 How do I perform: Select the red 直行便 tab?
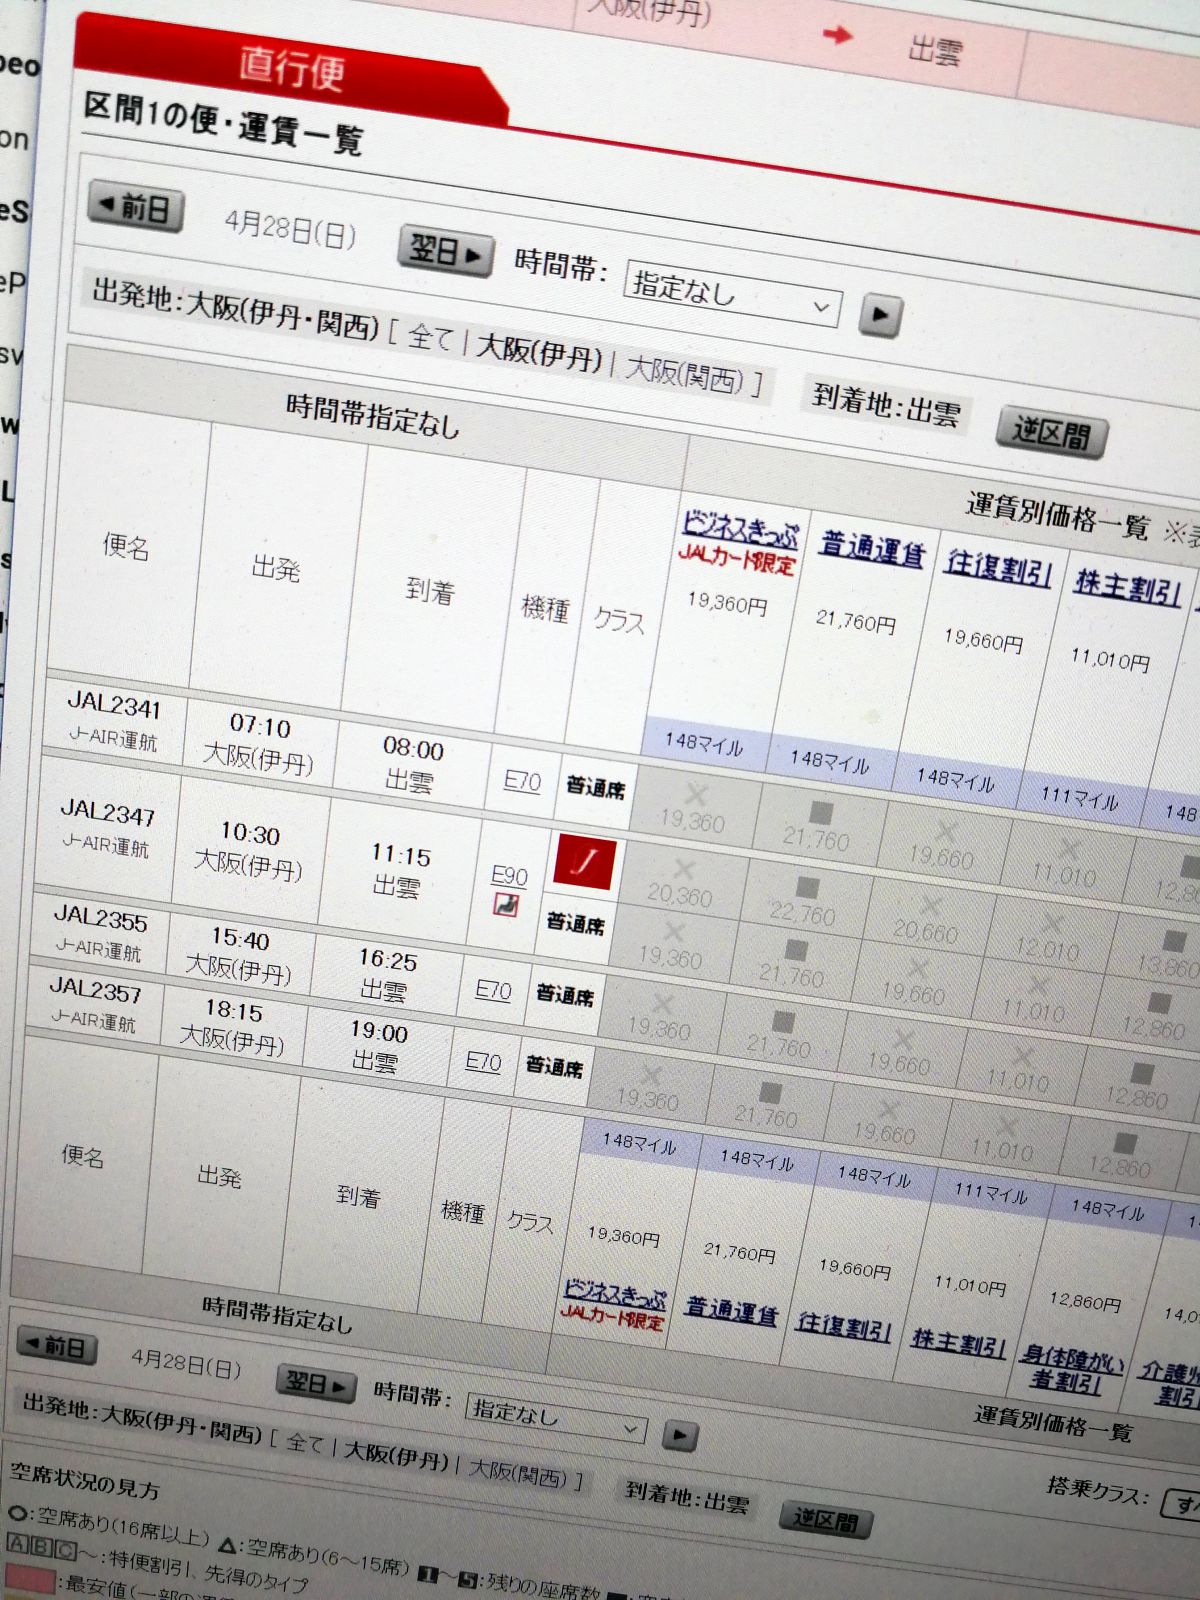click(291, 68)
